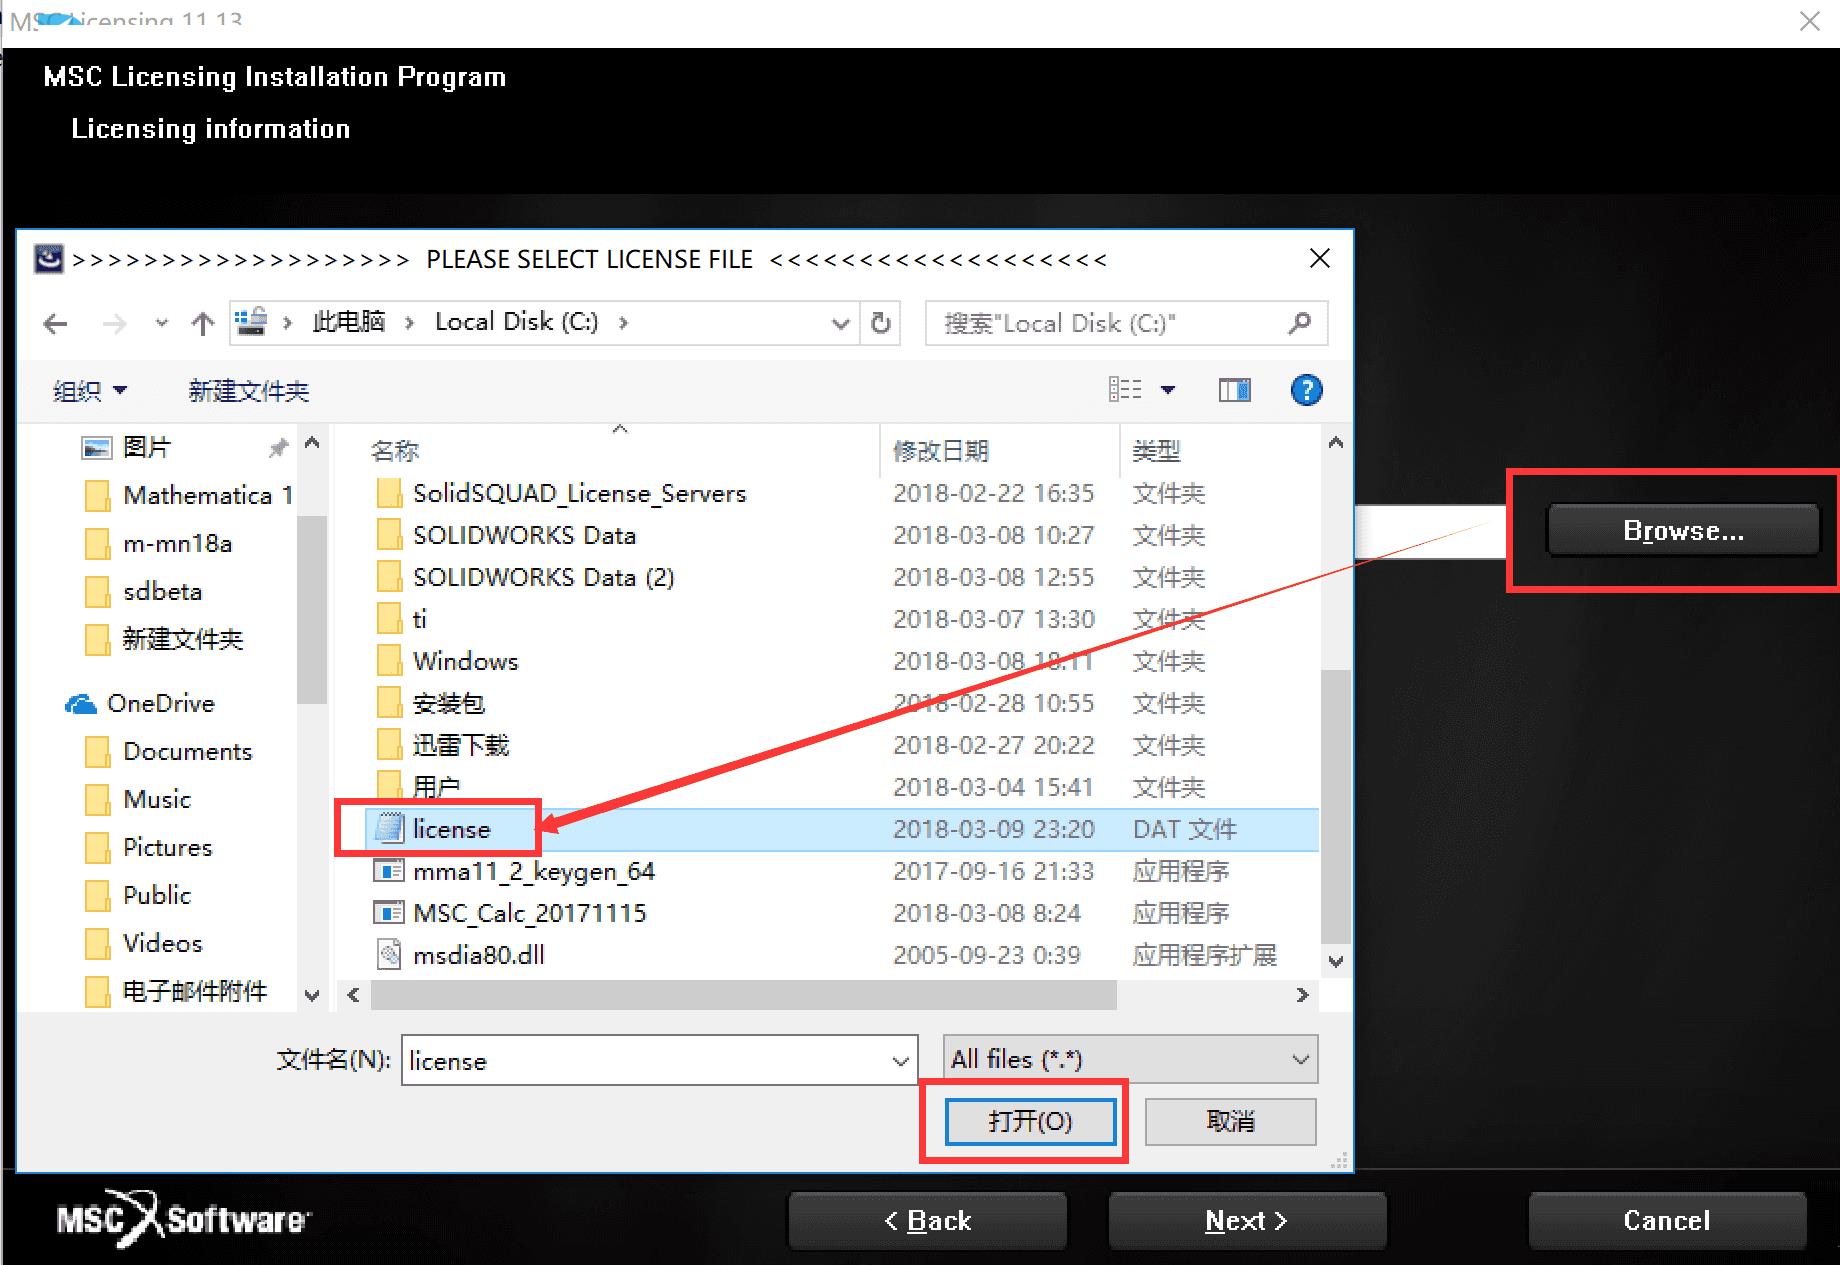Sort files by the 修改日期 column header

(x=940, y=451)
